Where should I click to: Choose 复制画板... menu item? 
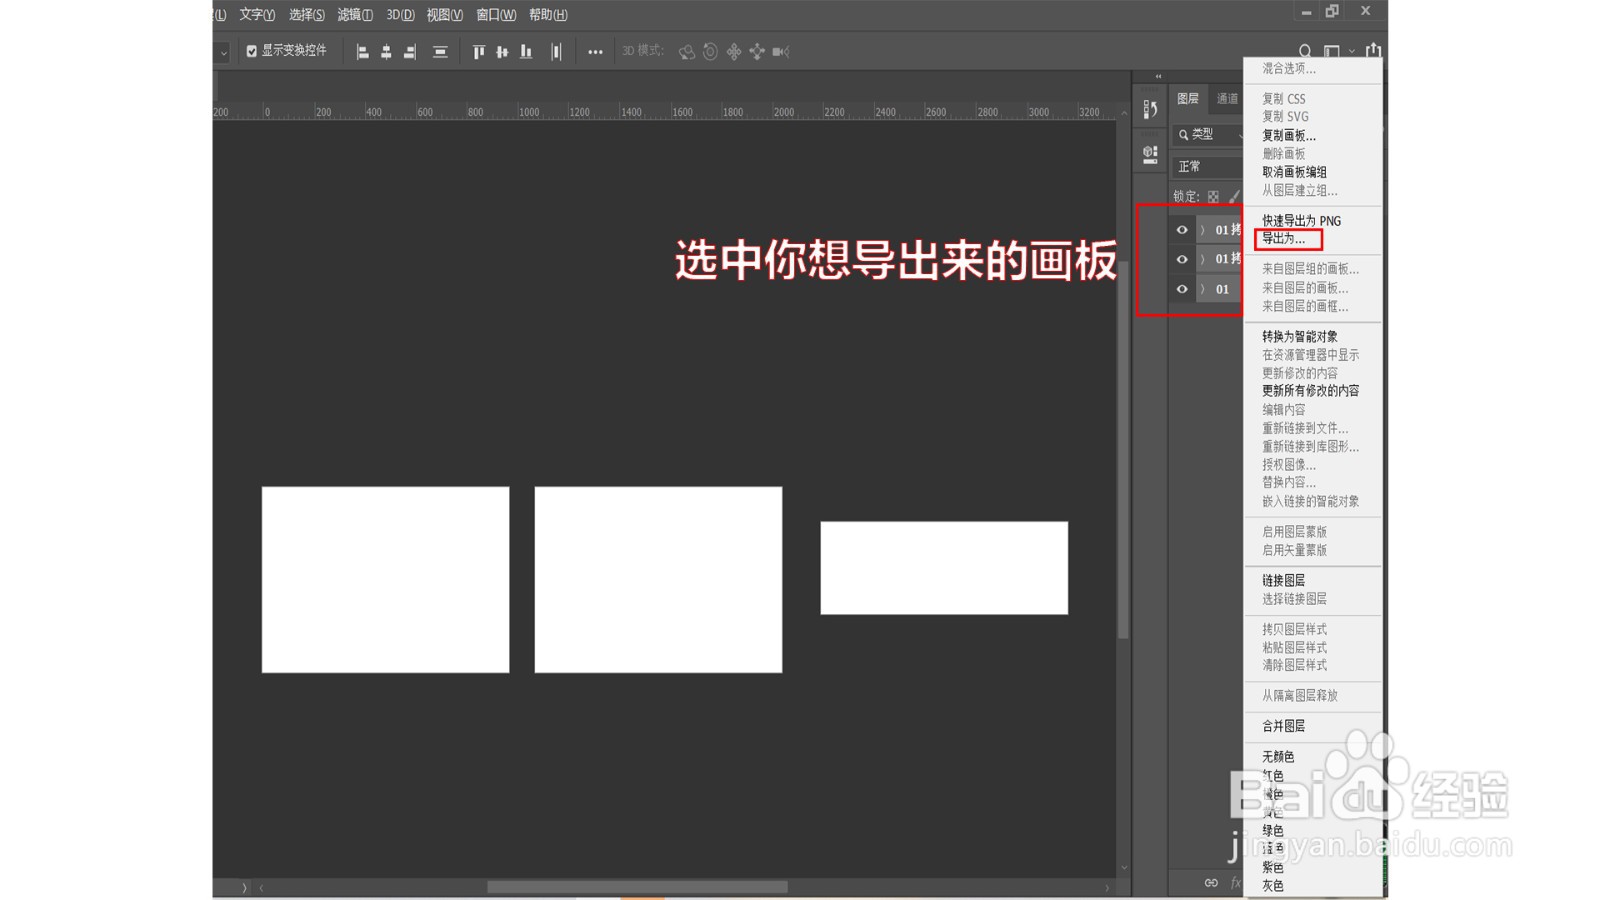tap(1289, 135)
